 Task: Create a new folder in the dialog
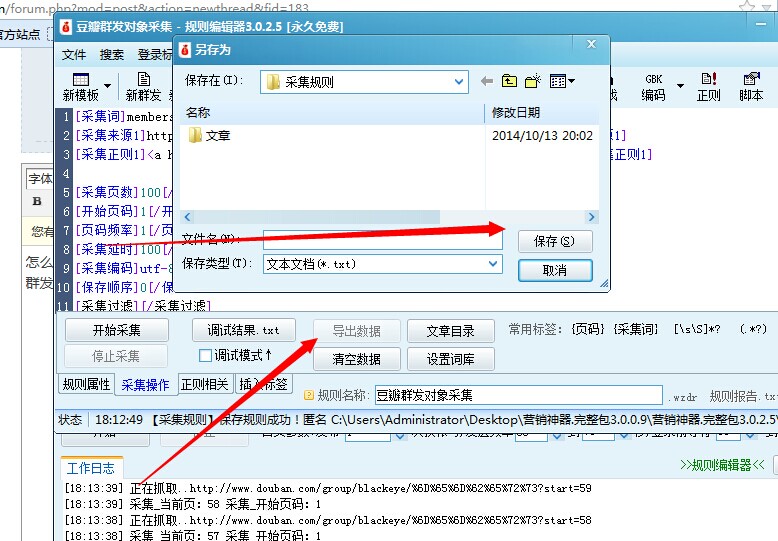click(533, 81)
